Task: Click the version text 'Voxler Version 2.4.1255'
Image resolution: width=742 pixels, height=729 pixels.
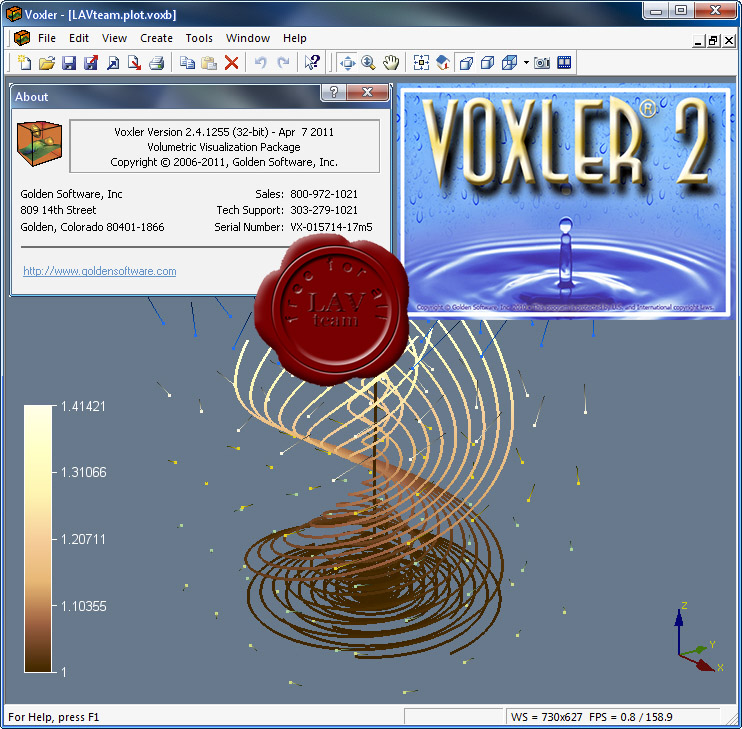Action: pos(172,132)
